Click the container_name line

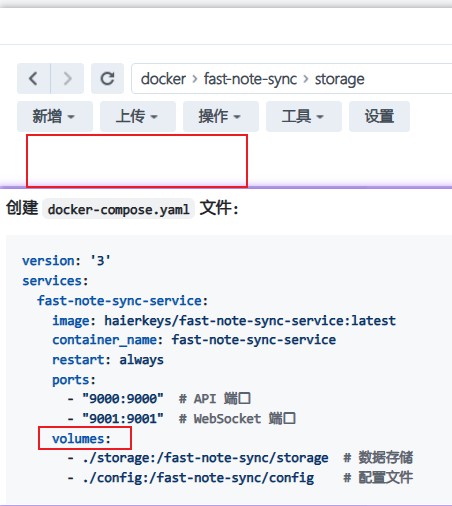pyautogui.click(x=194, y=340)
